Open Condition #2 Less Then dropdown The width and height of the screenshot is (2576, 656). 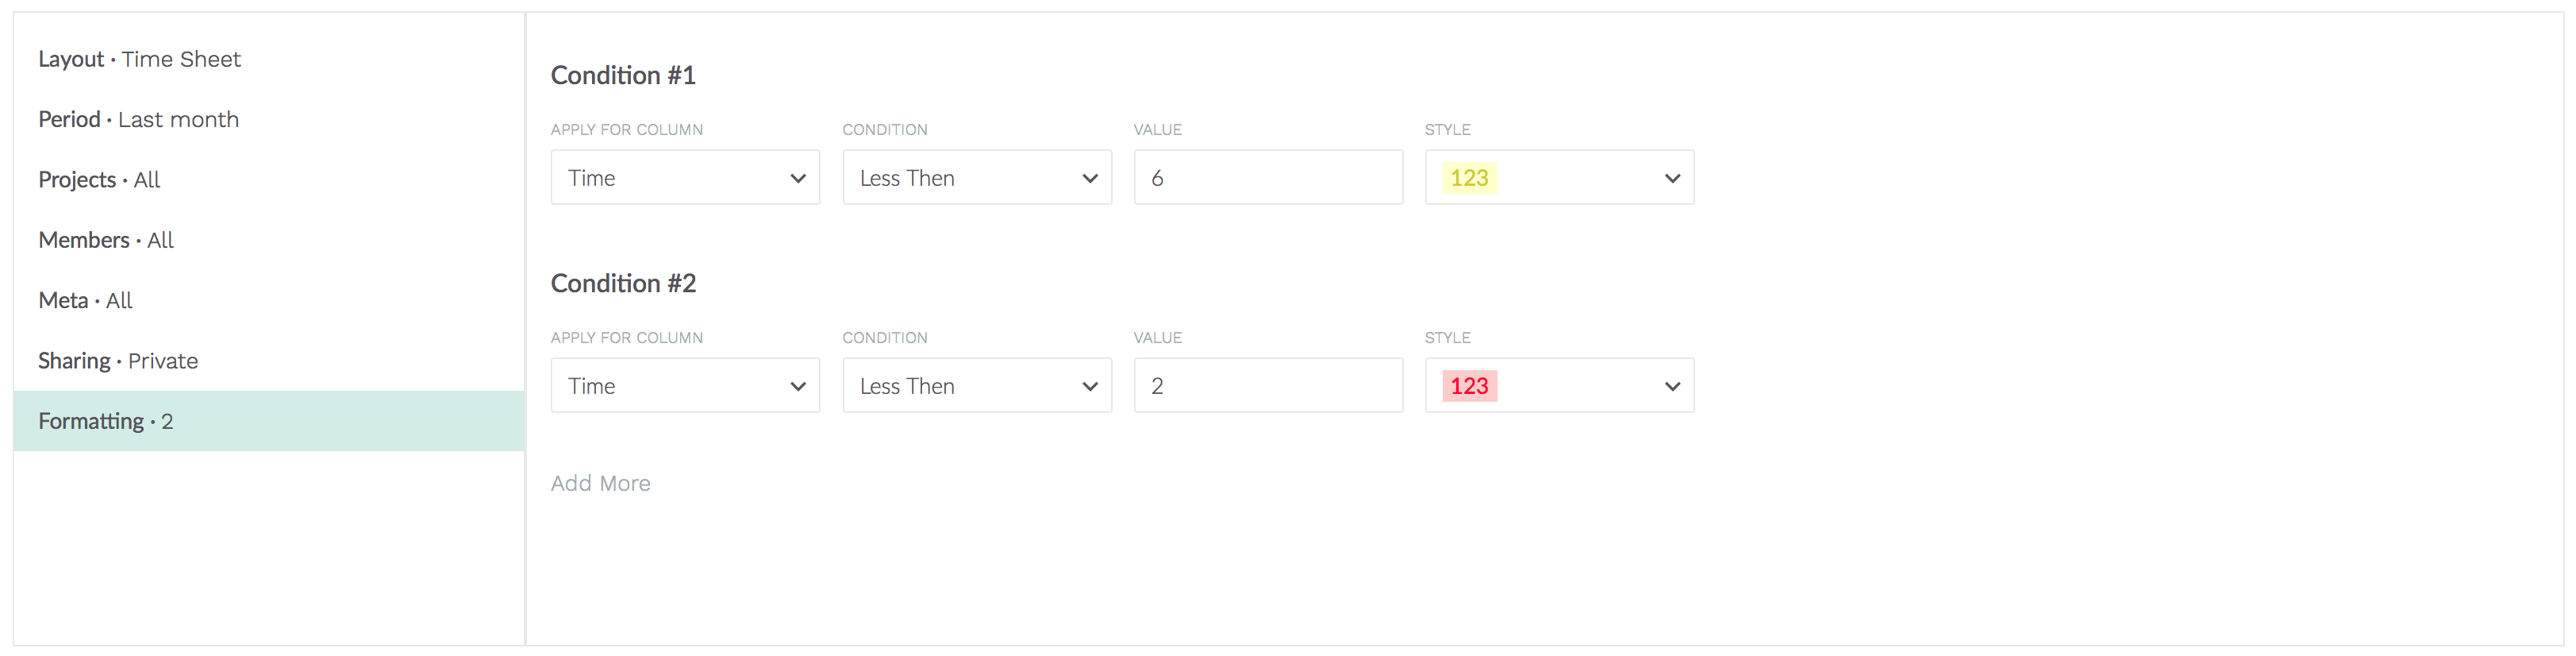[x=976, y=386]
